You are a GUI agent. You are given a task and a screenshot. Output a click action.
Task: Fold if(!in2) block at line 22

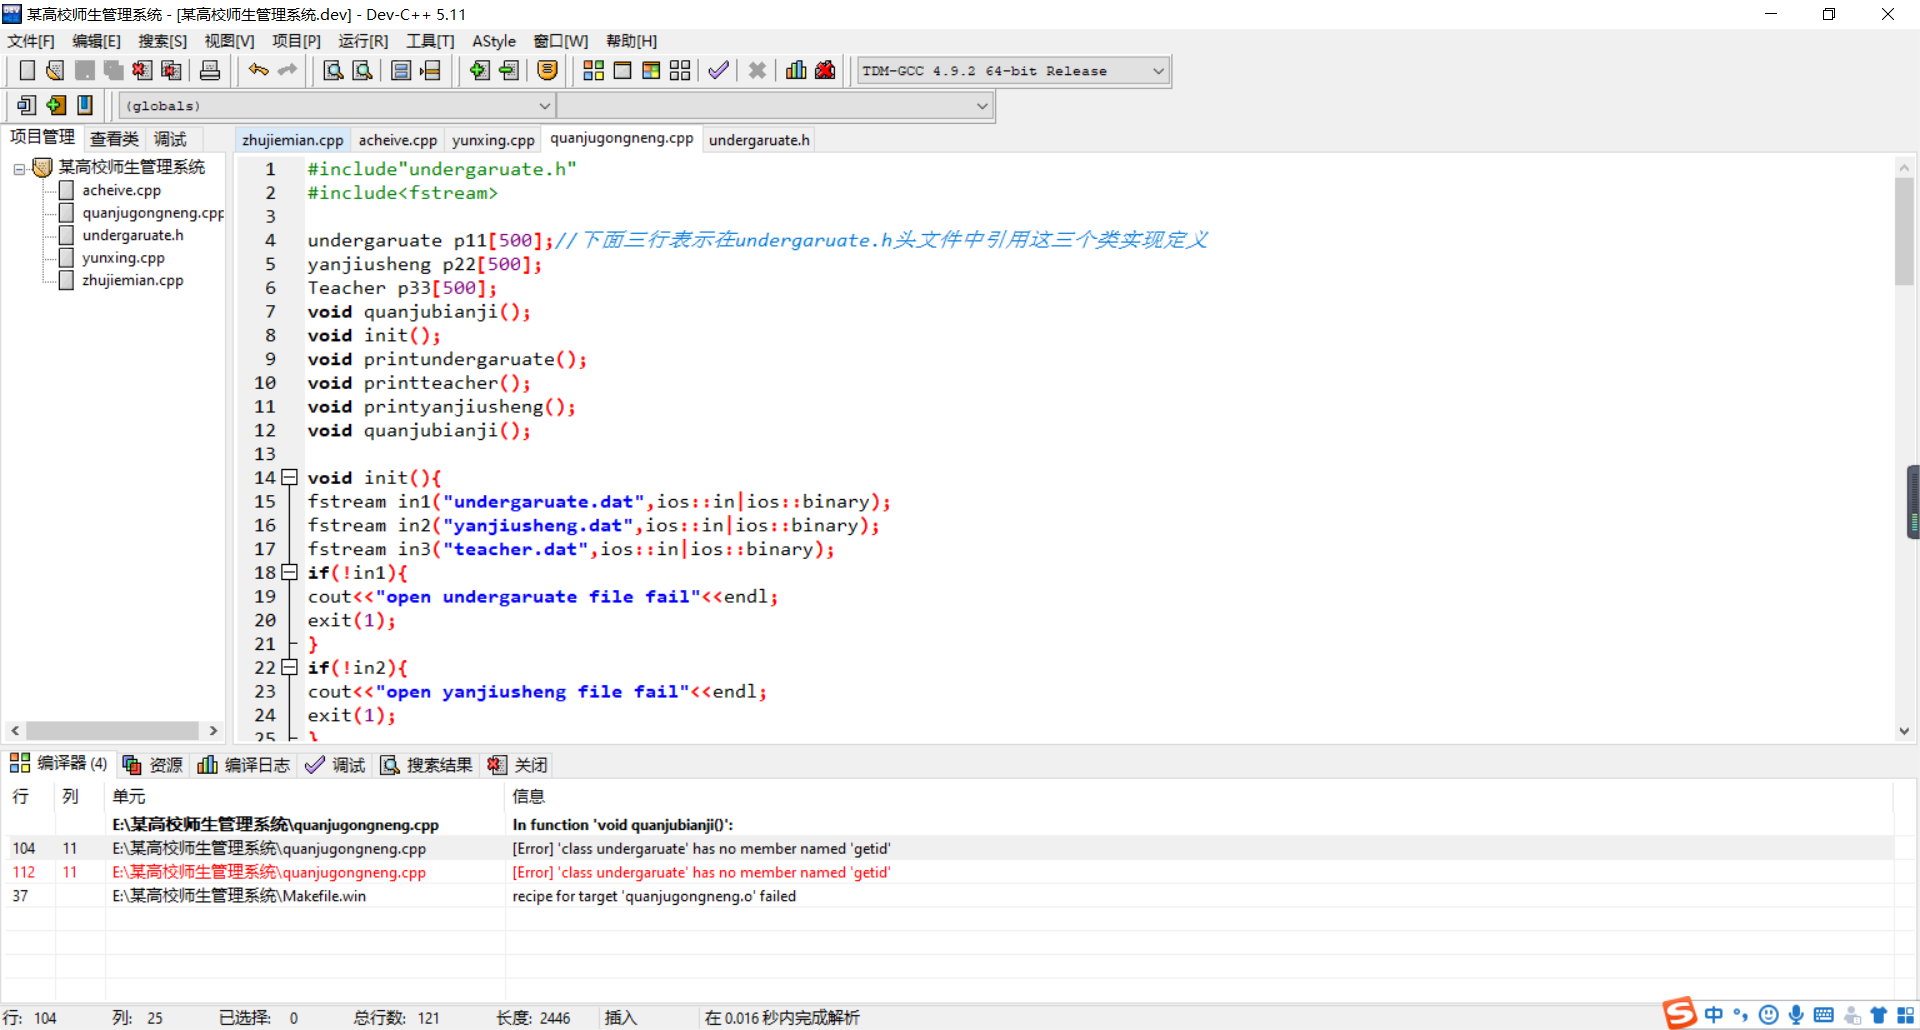pyautogui.click(x=289, y=667)
